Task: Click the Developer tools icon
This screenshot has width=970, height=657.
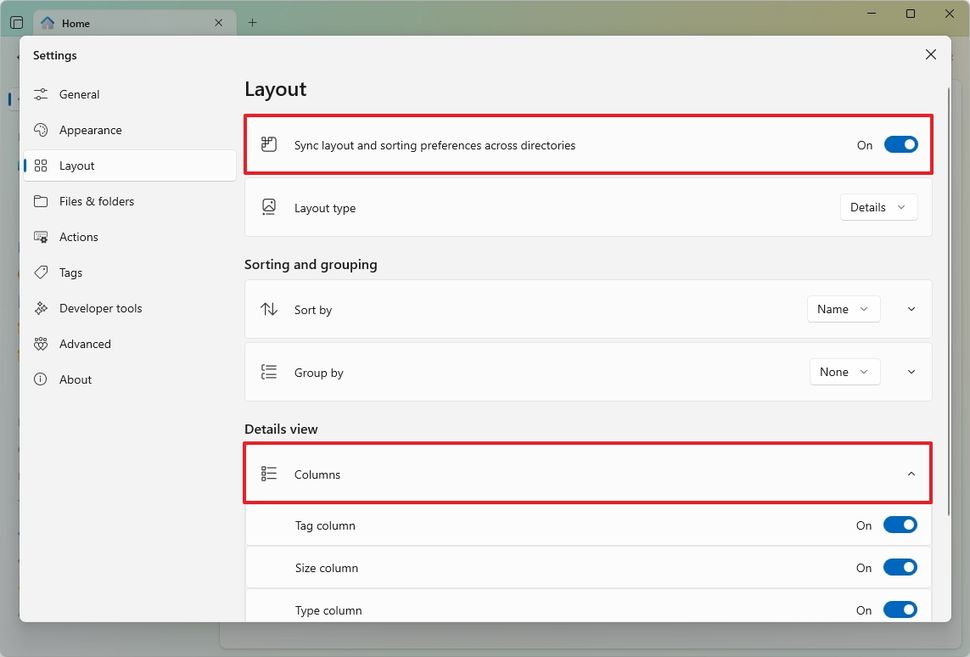Action: 40,308
